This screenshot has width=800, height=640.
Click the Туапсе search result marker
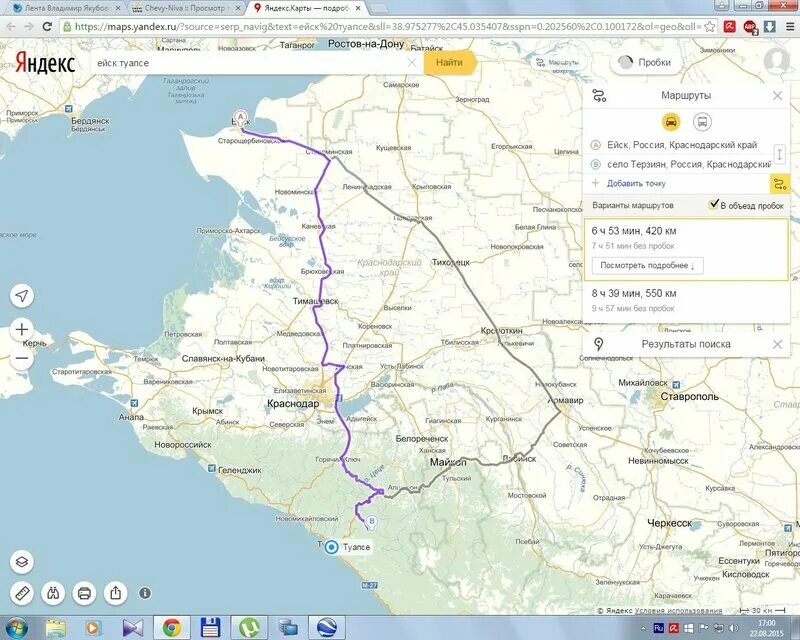[x=332, y=547]
